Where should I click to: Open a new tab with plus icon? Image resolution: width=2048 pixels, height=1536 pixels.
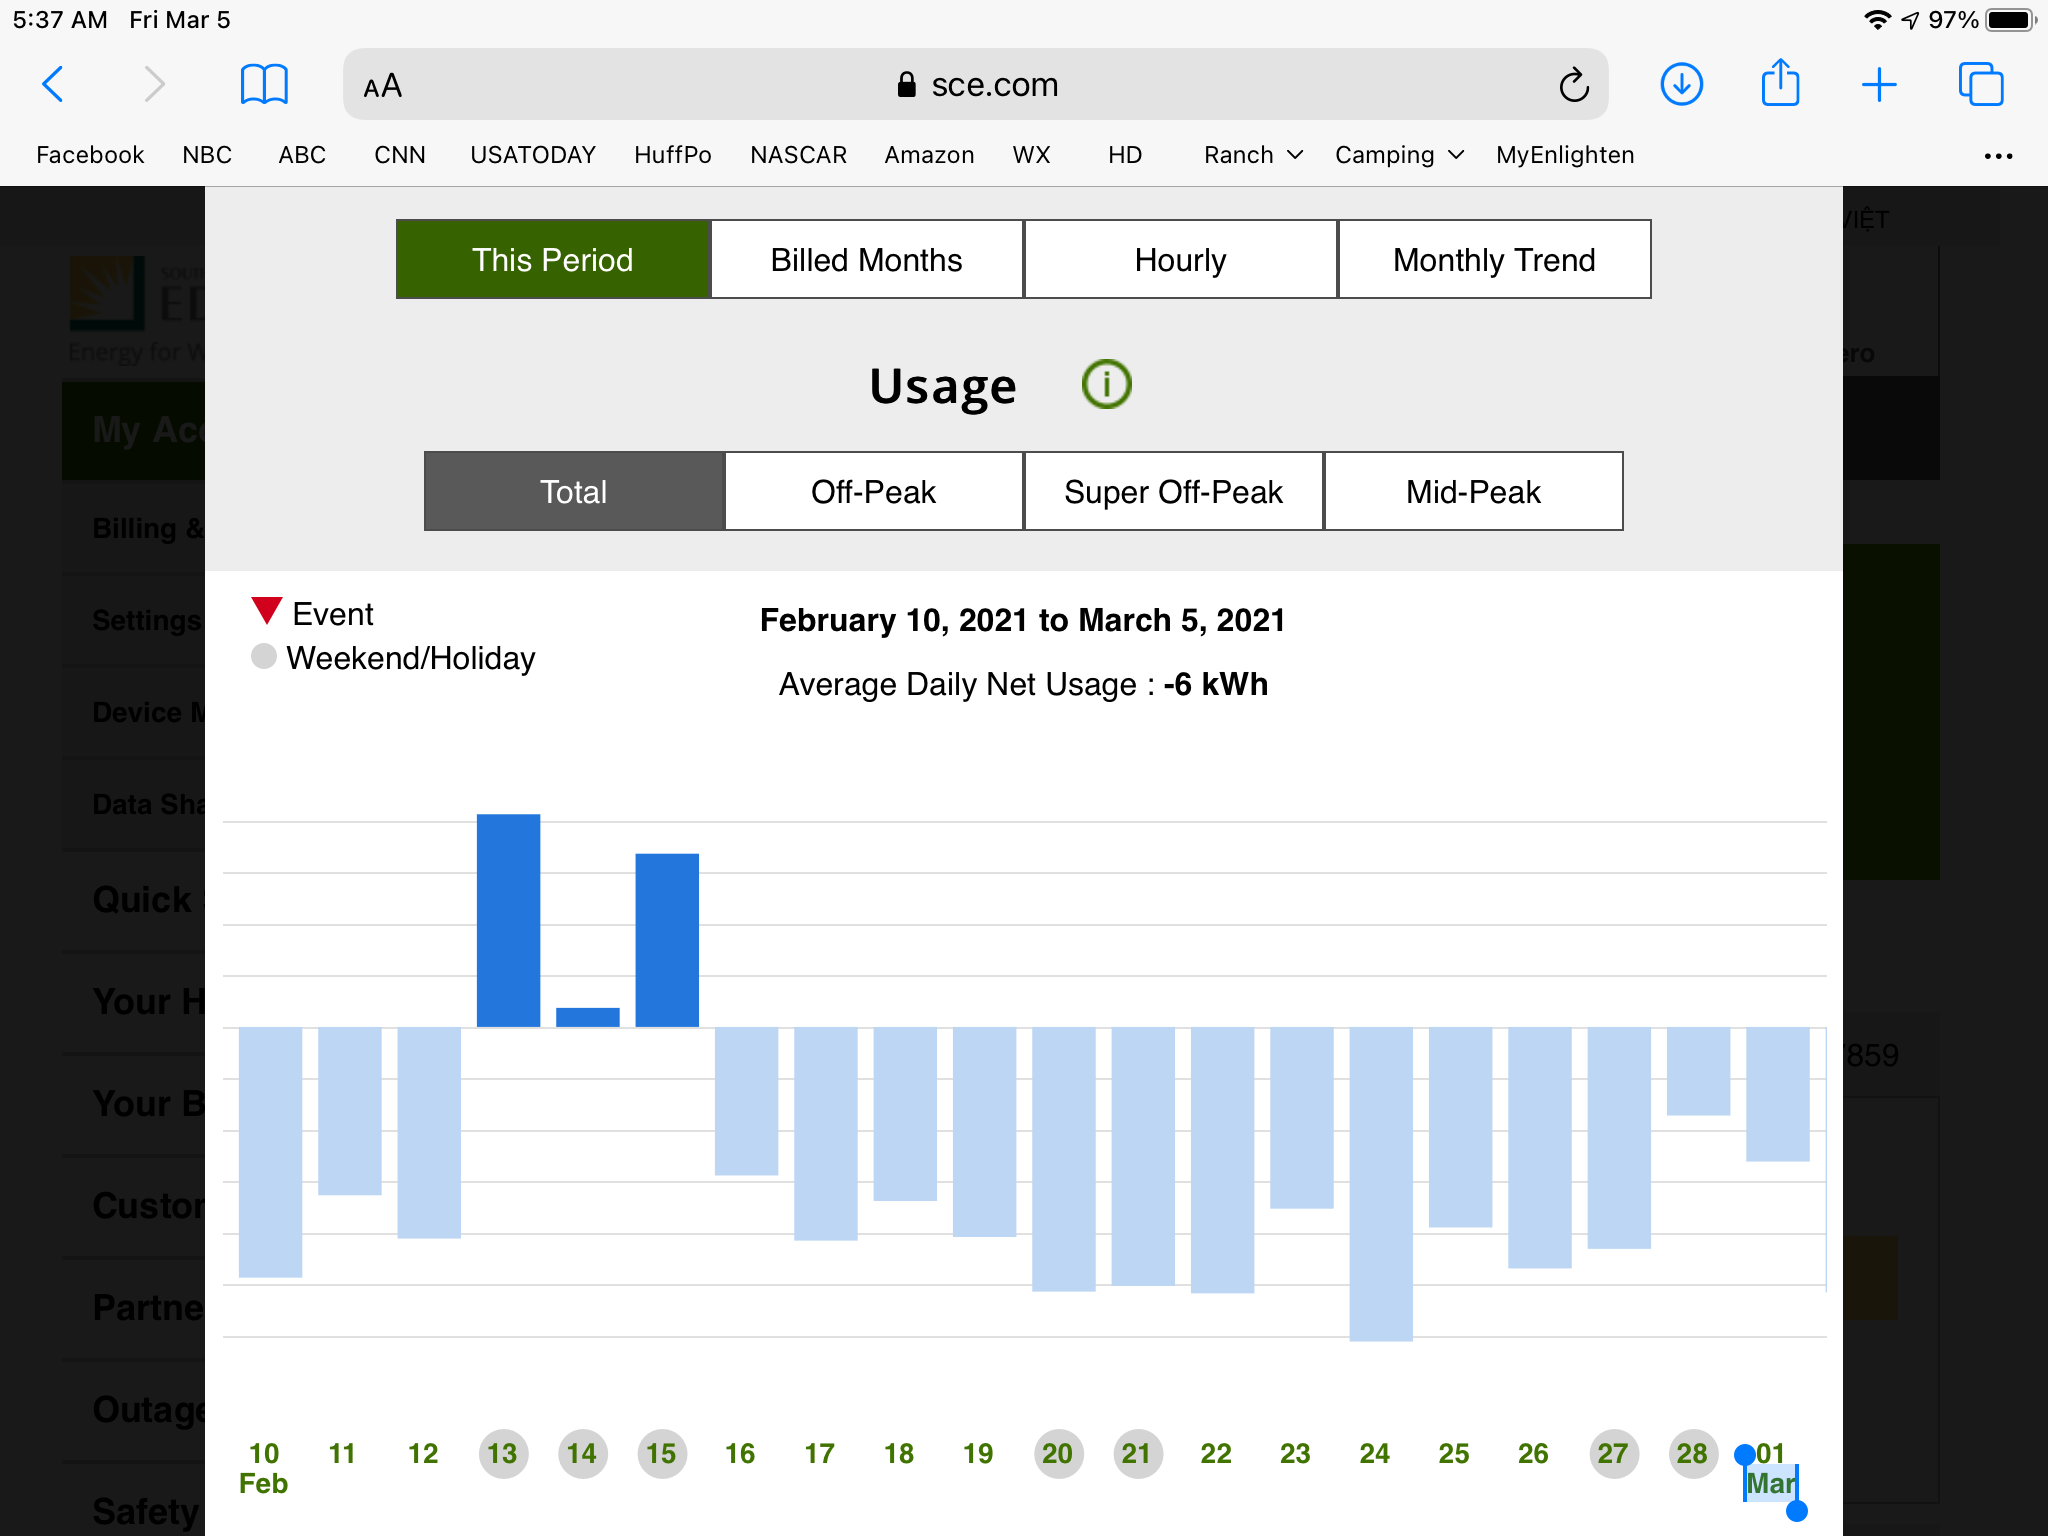click(x=1879, y=85)
